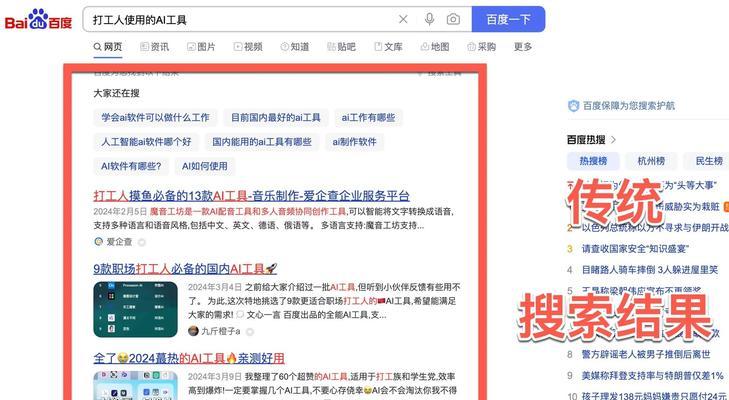Click the thumbnail of the 9款职场 result
This screenshot has height=400, width=729.
(135, 309)
